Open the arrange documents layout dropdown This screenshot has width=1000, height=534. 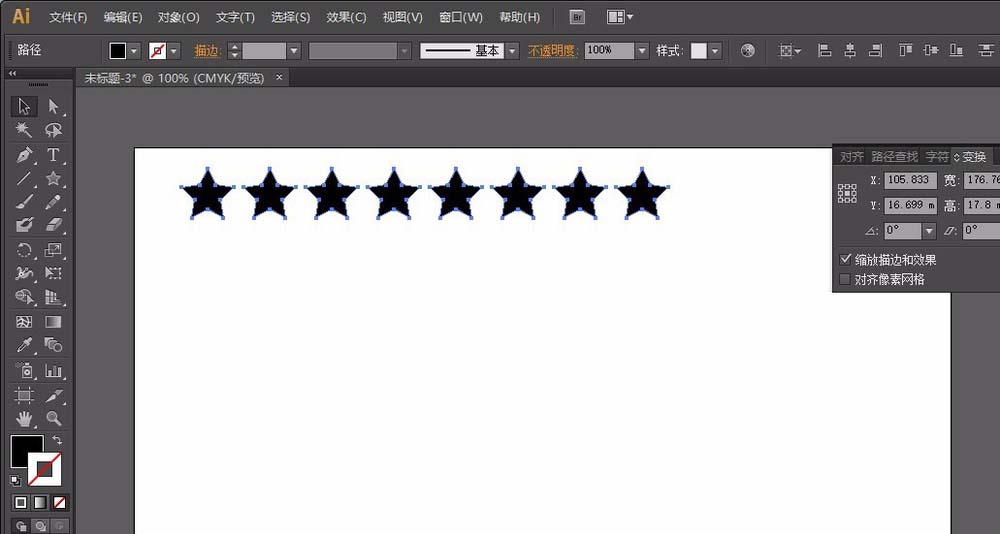pyautogui.click(x=620, y=17)
